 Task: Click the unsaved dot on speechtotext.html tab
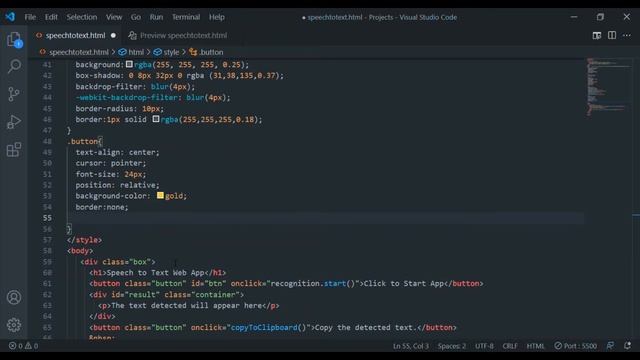pyautogui.click(x=113, y=36)
